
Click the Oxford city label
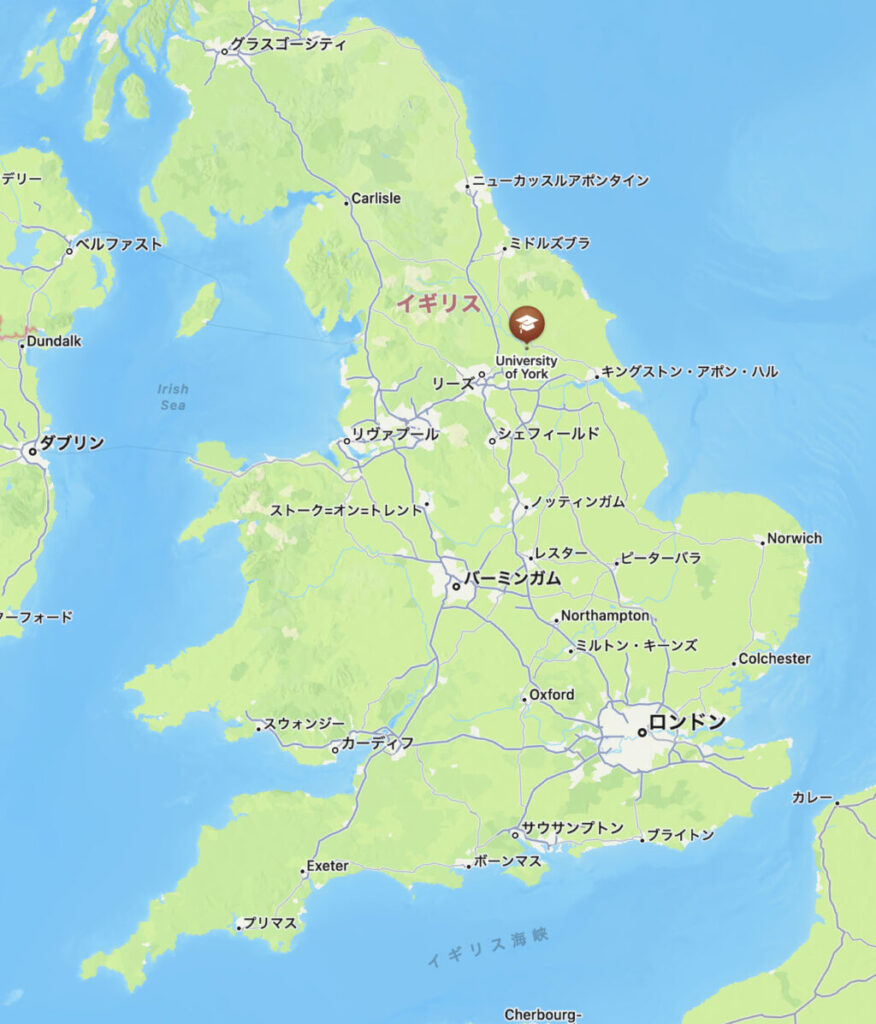551,694
